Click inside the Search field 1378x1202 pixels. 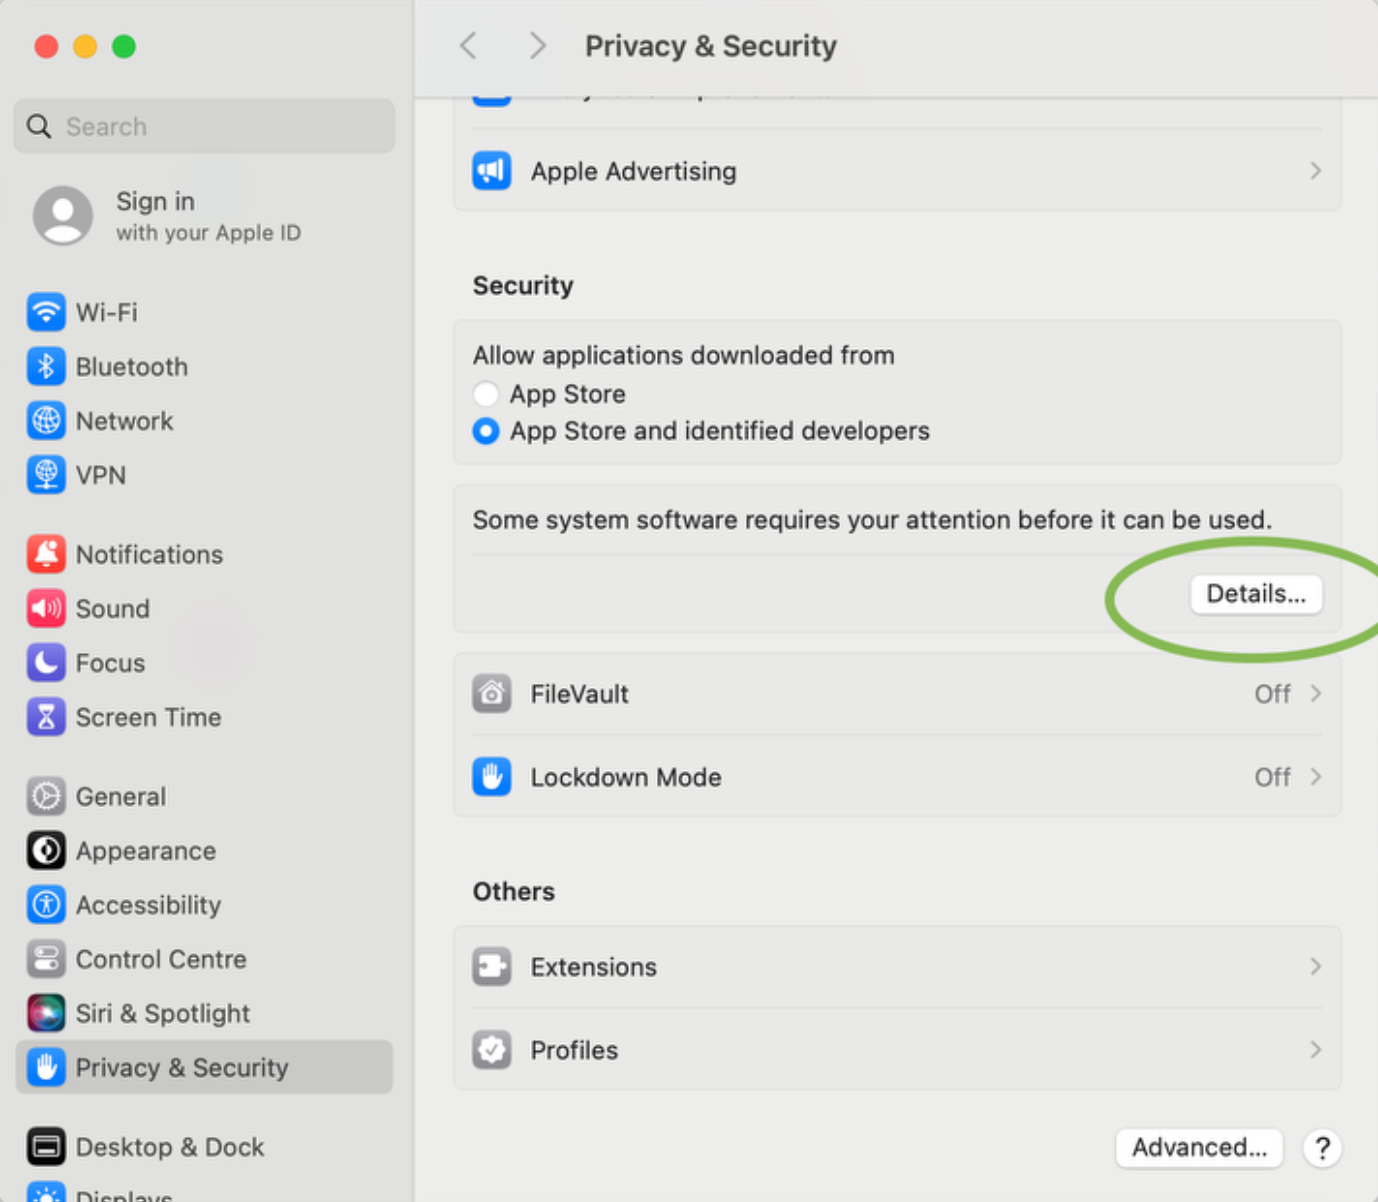(203, 126)
